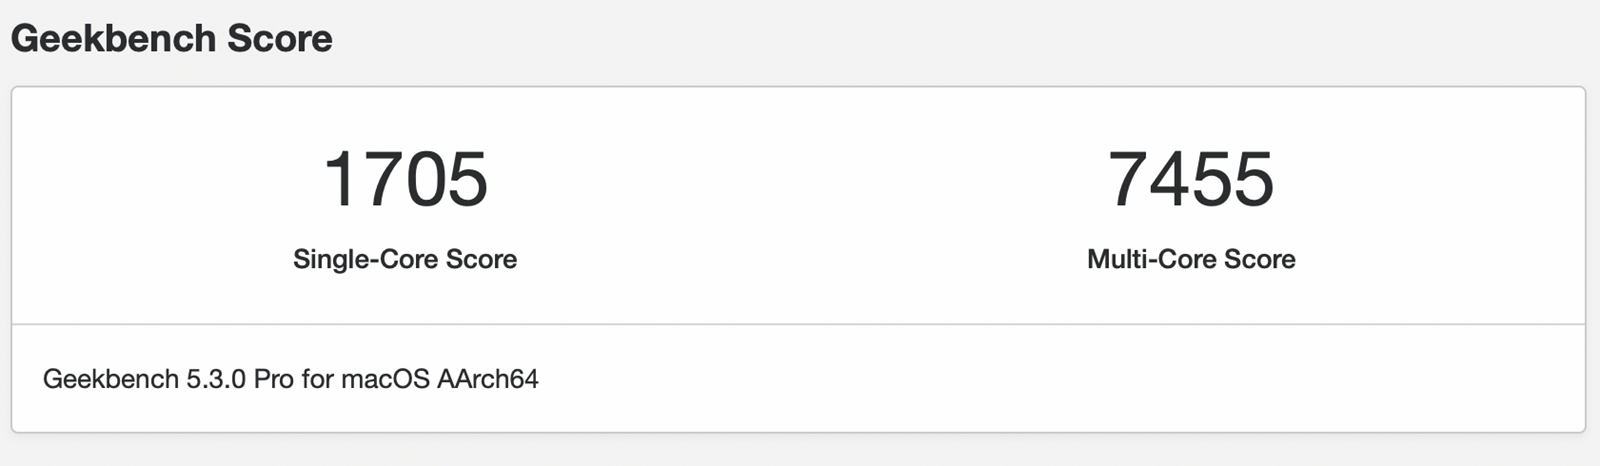Click the Geekbench Score heading
The width and height of the screenshot is (1600, 466).
tap(171, 38)
